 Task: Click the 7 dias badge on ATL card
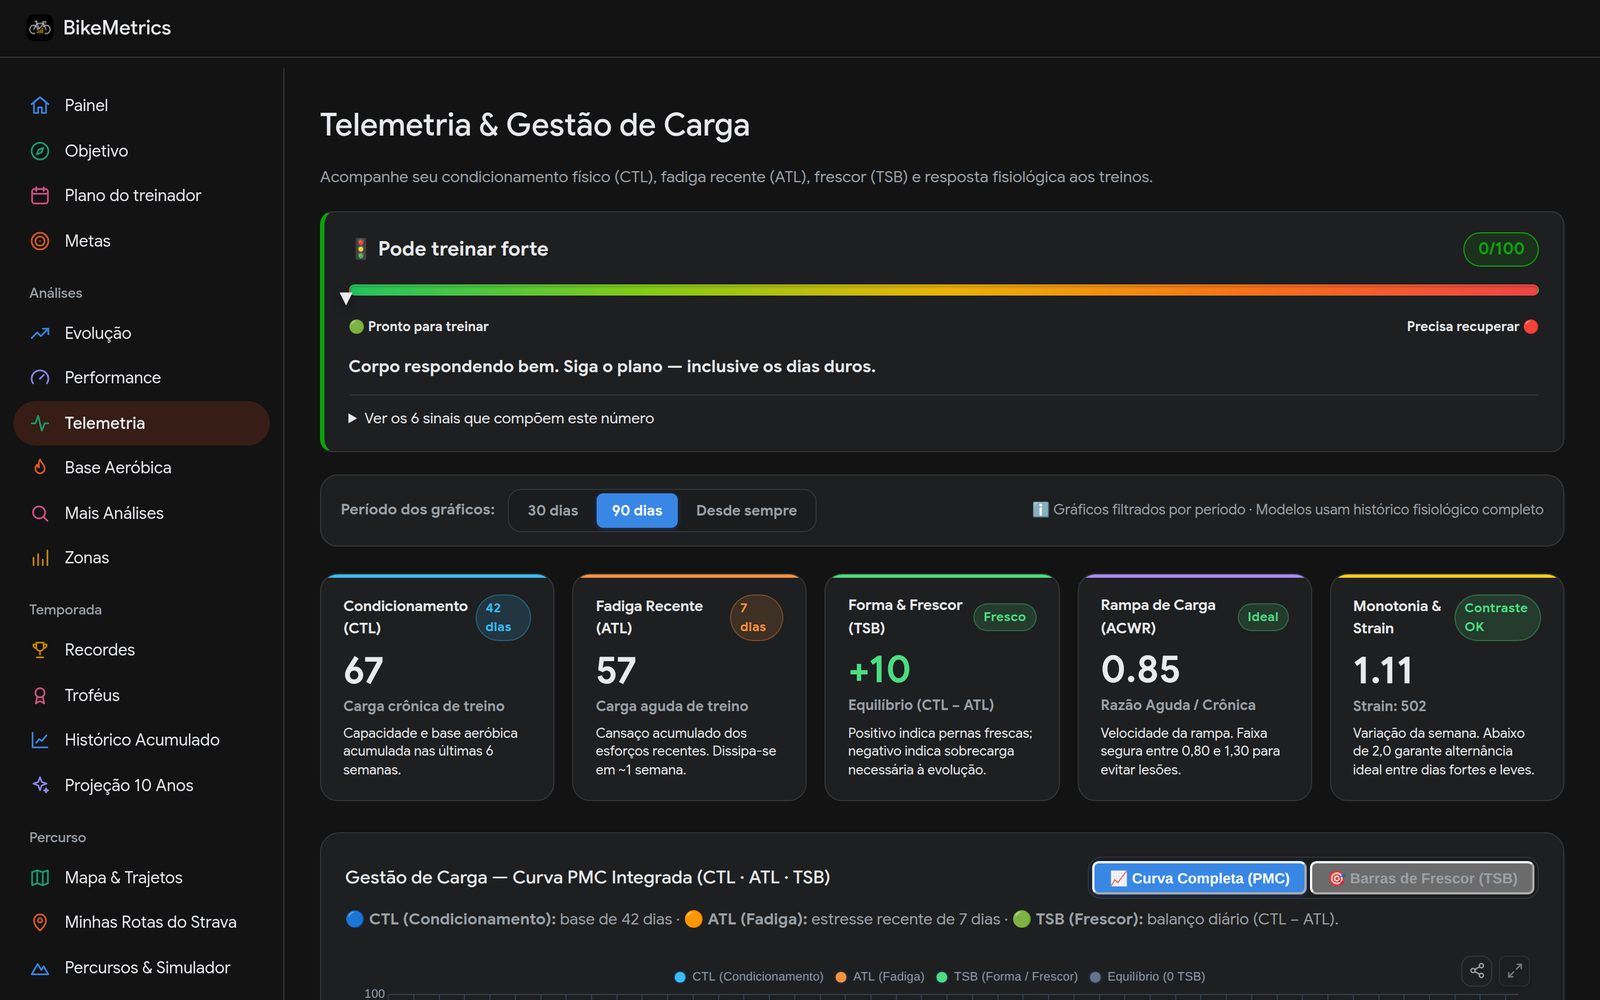click(755, 617)
